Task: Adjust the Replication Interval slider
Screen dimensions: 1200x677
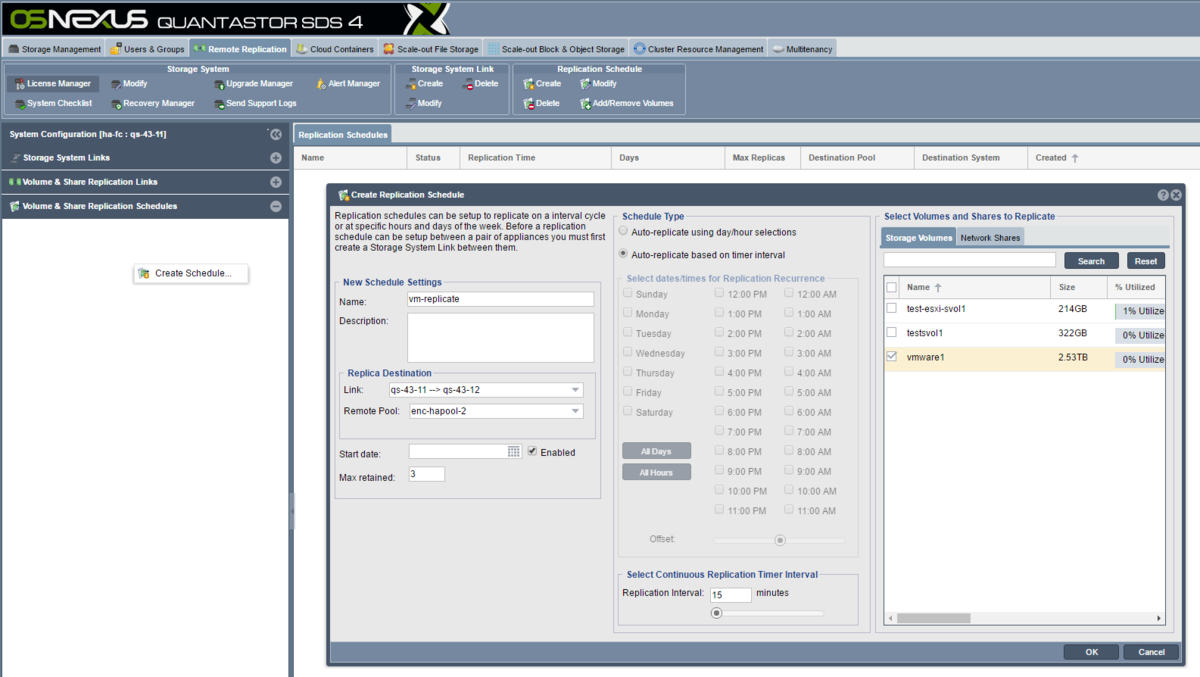Action: 716,613
